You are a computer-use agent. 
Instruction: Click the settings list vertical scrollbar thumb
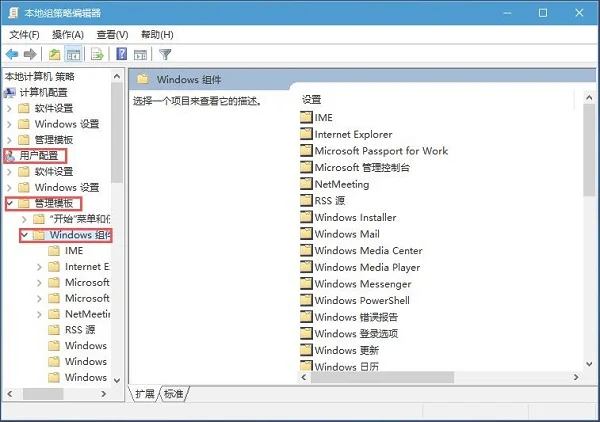click(x=589, y=150)
